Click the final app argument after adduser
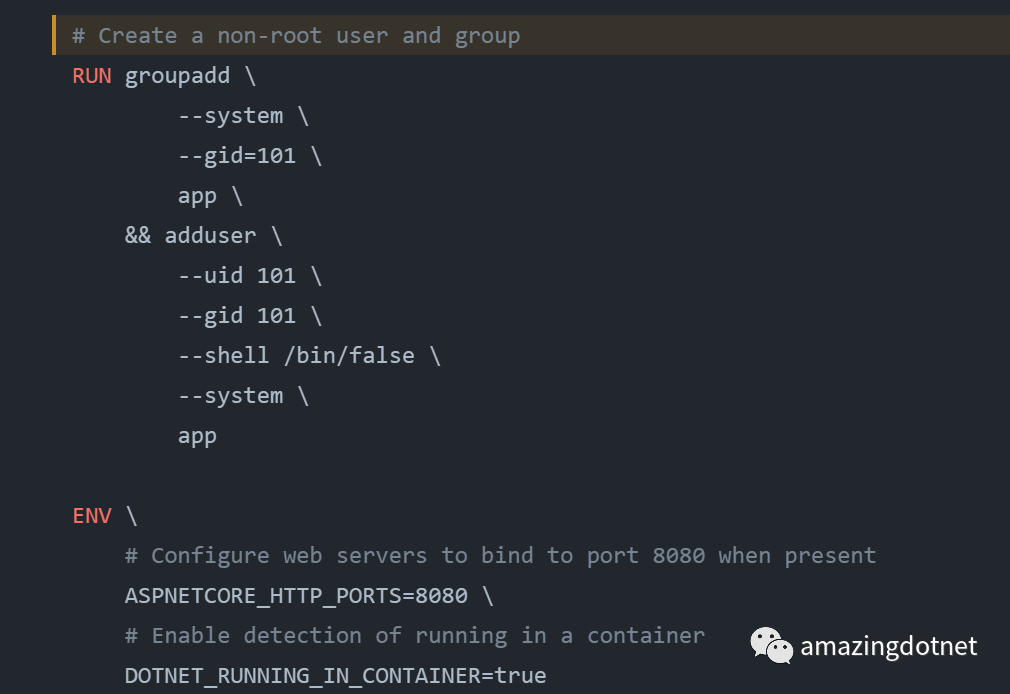The height and width of the screenshot is (694, 1010). 197,436
